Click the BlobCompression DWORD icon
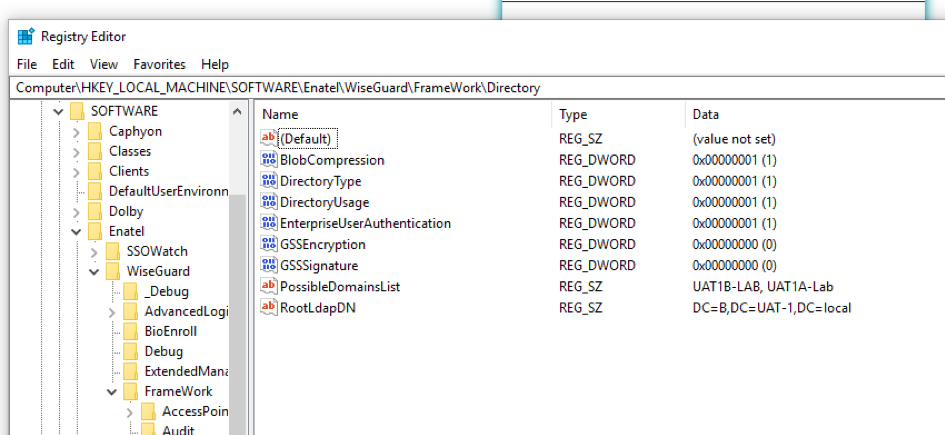 click(269, 160)
